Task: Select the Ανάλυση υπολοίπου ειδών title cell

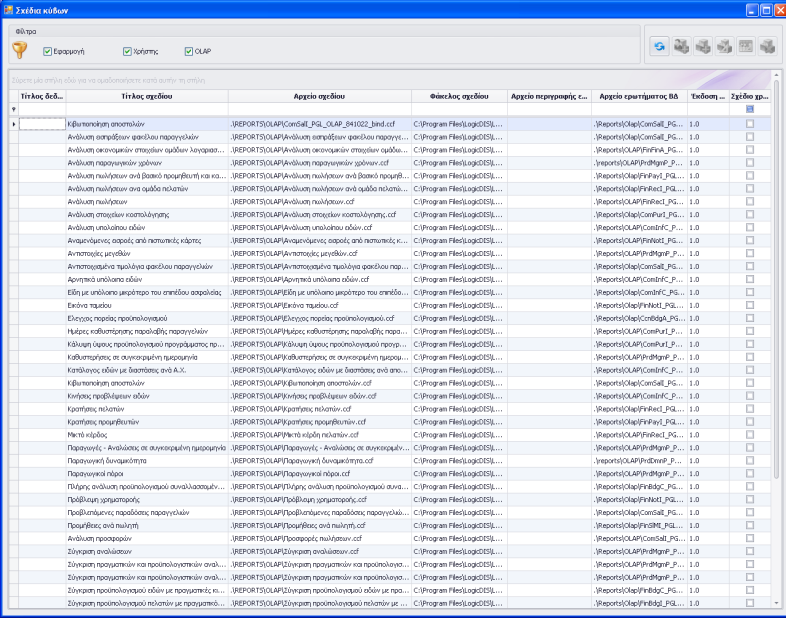Action: (x=147, y=228)
